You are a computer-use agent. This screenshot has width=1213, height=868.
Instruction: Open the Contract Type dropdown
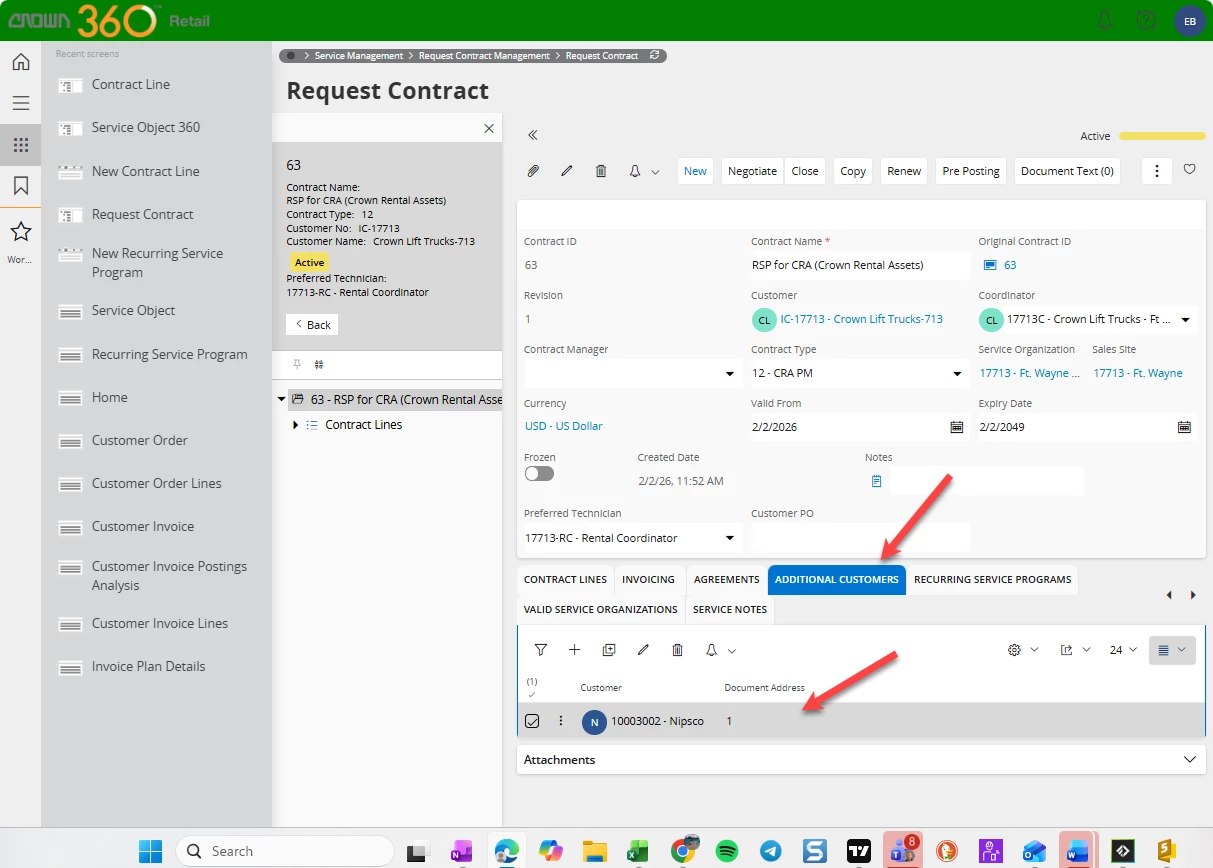point(957,374)
